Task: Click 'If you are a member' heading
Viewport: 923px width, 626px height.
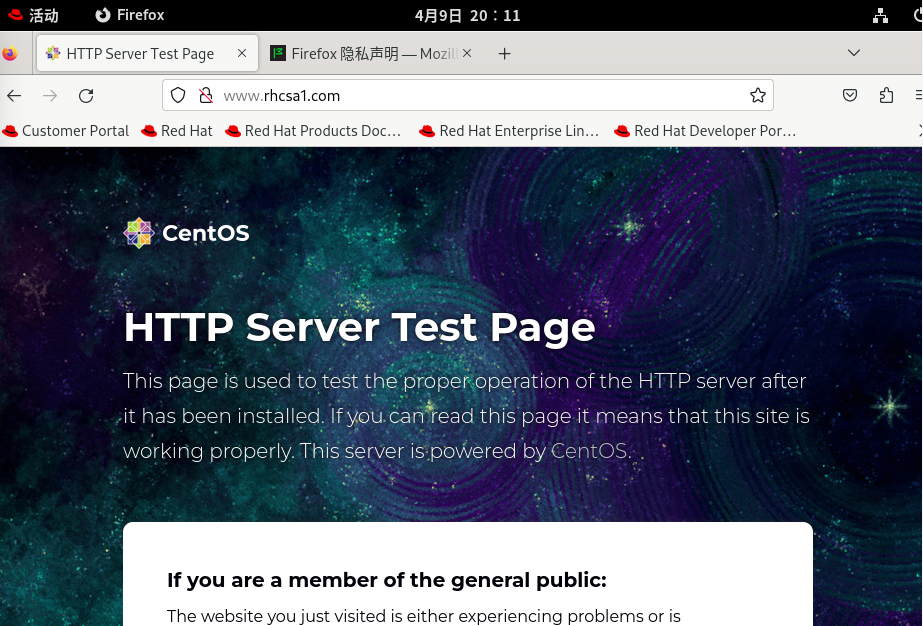Action: [x=387, y=580]
